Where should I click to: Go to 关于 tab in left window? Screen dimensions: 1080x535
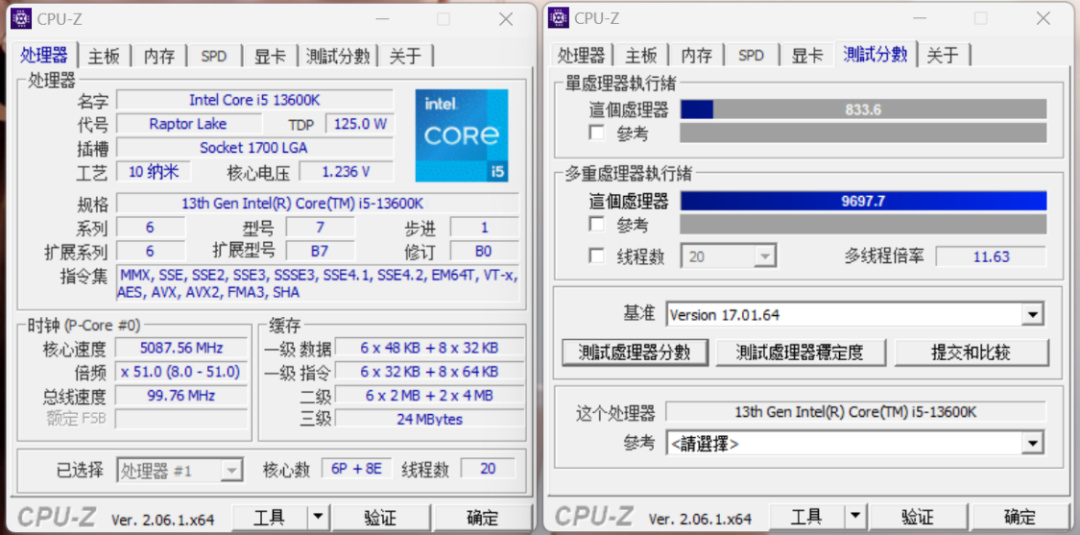coord(405,56)
